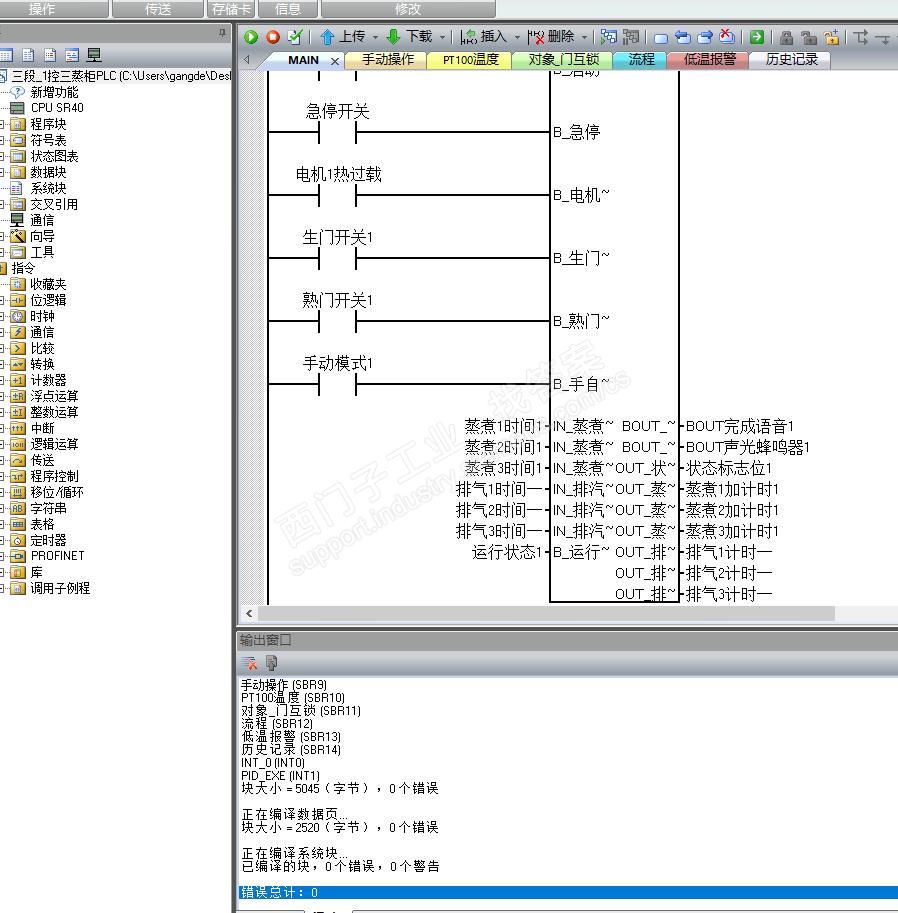Remove all bookmarks icon with red X

pos(727,37)
